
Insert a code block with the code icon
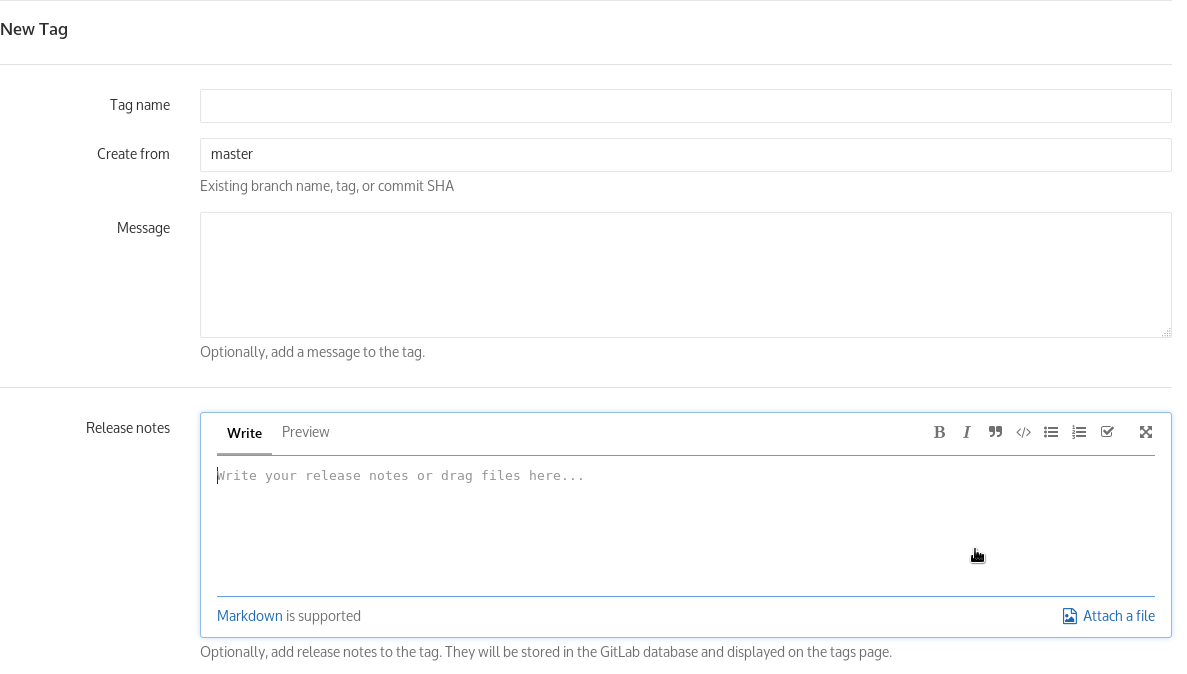1023,431
